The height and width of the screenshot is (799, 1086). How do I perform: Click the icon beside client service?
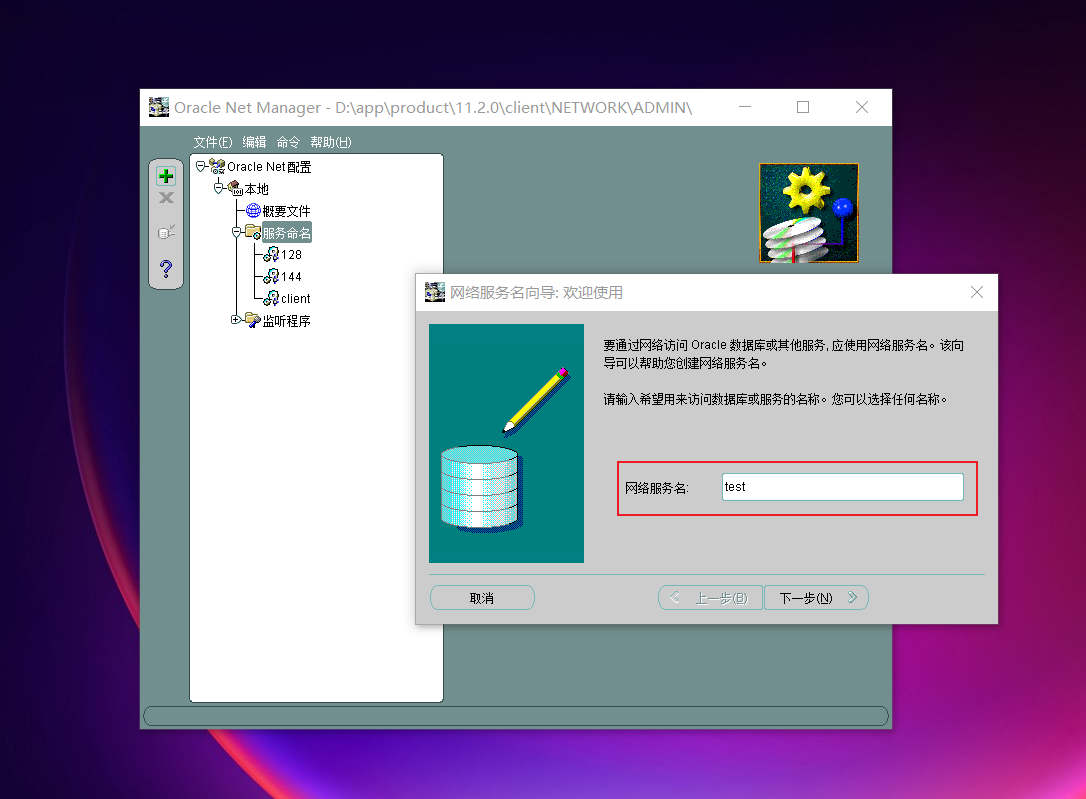(271, 298)
